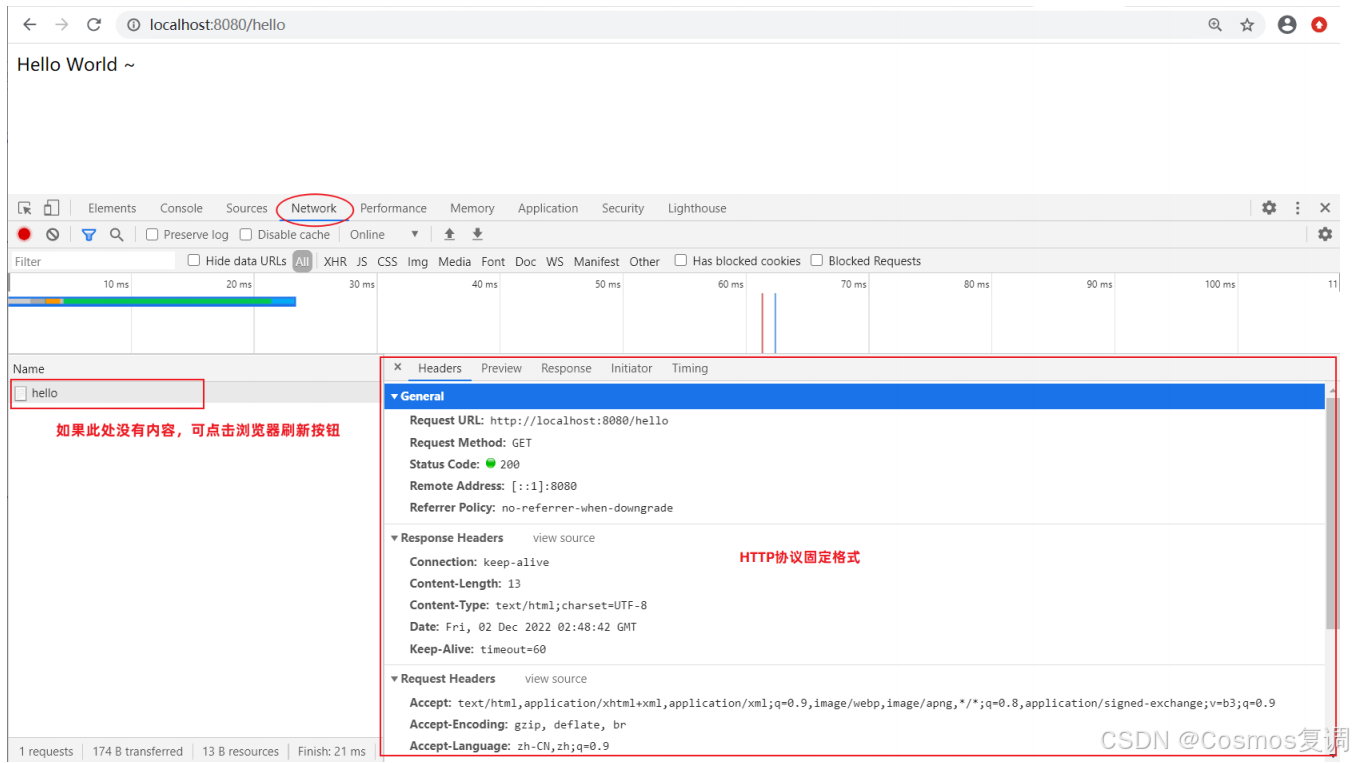Image resolution: width=1354 pixels, height=763 pixels.
Task: Open DevTools settings gear icon
Action: click(x=1269, y=208)
